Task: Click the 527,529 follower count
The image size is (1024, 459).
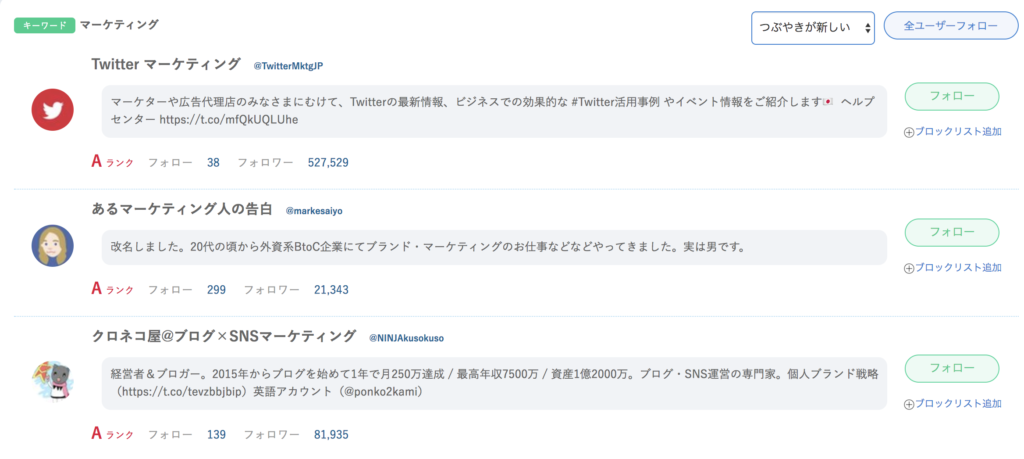Action: click(328, 162)
